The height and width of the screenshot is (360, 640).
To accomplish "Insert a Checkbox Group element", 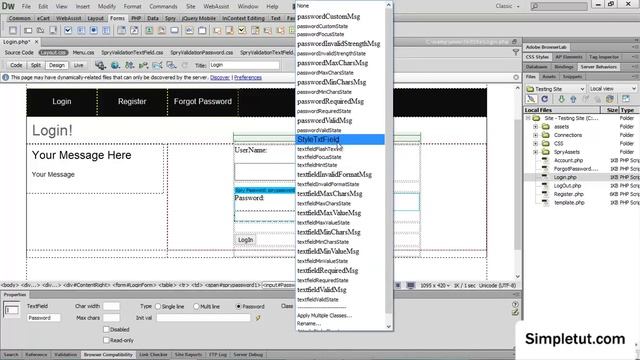I will click(x=81, y=31).
